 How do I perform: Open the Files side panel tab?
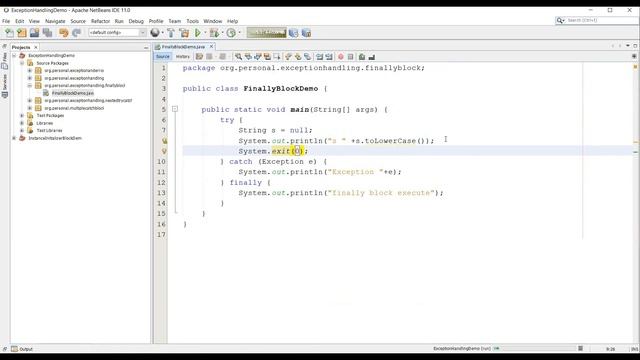4,61
